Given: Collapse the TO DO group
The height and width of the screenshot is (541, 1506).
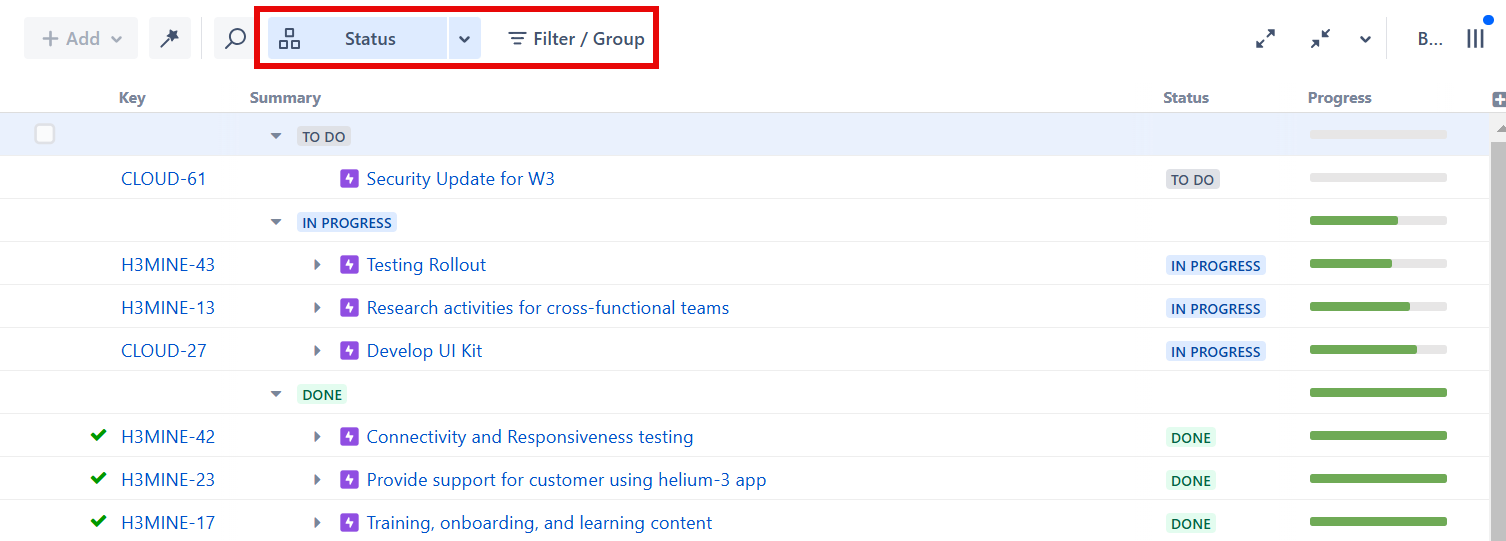Looking at the screenshot, I should click(x=276, y=136).
